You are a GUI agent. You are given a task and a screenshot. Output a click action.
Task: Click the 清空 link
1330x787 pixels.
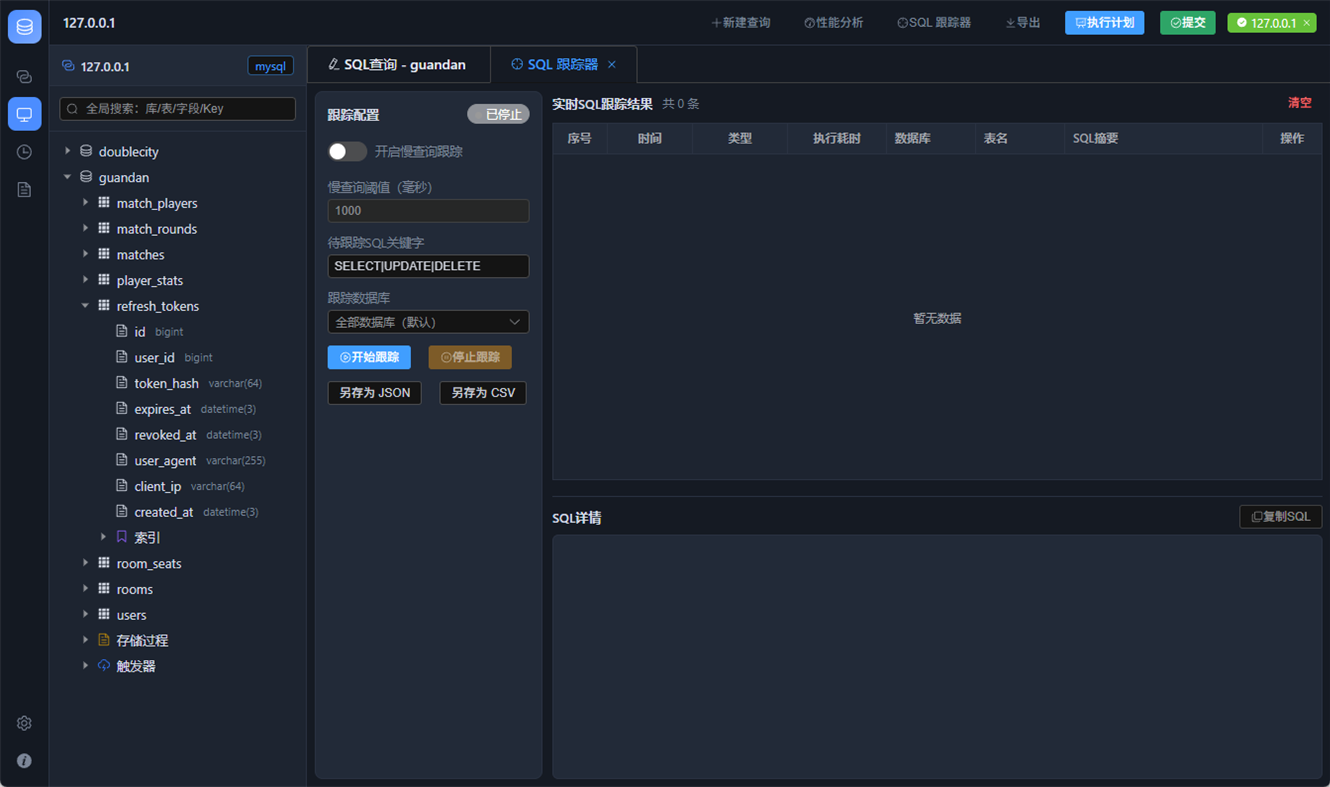pos(1300,103)
